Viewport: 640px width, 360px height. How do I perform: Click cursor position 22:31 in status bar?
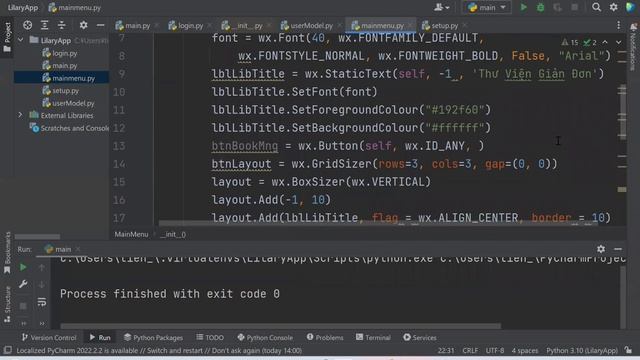(446, 350)
